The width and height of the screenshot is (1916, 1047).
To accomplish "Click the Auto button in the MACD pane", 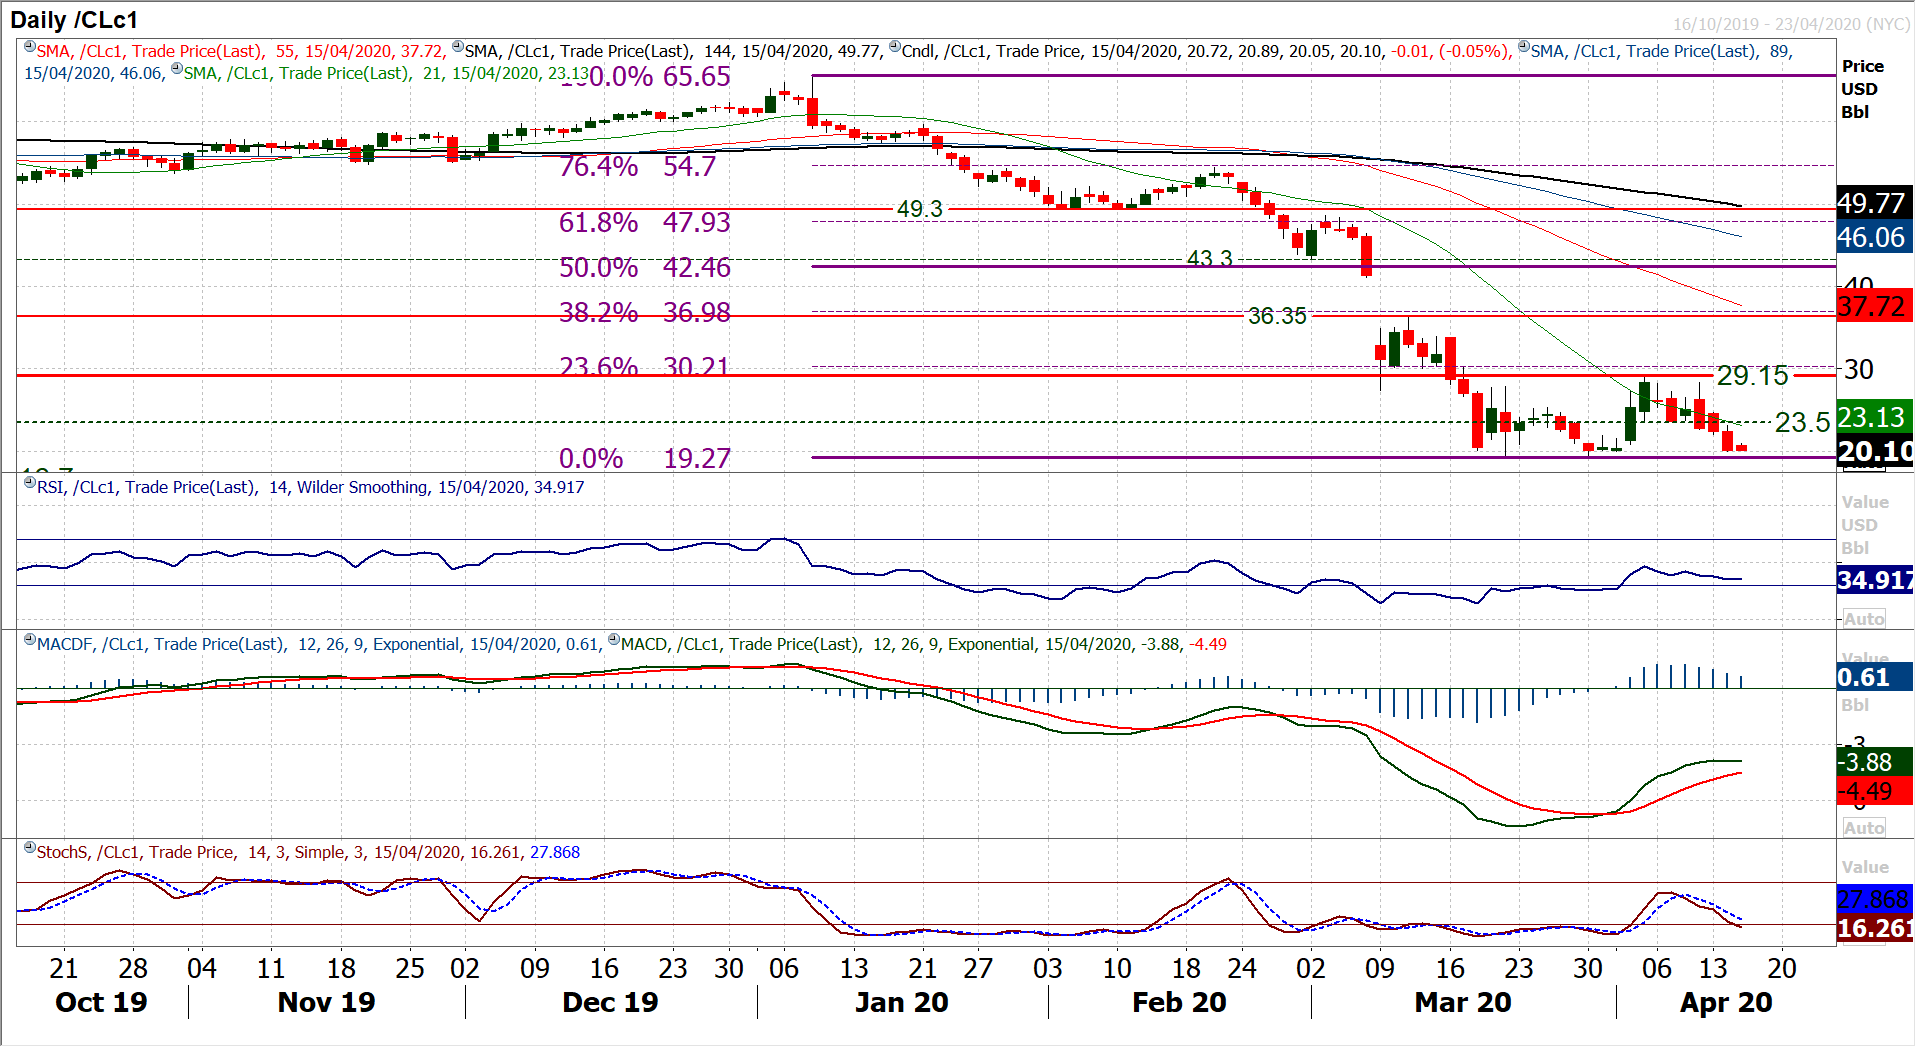I will click(1864, 828).
